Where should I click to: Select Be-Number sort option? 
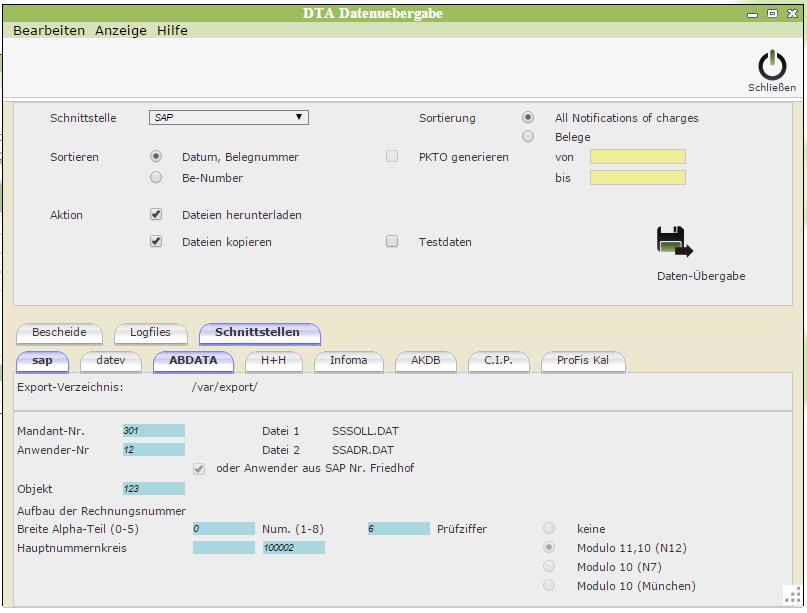(156, 178)
